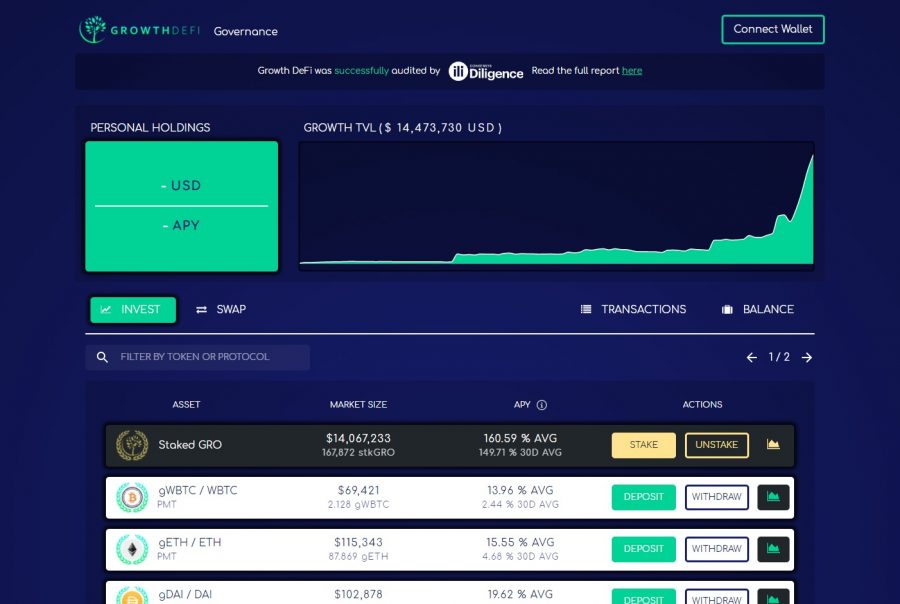This screenshot has height=604, width=900.
Task: Go to the previous page arrow
Action: click(x=751, y=358)
